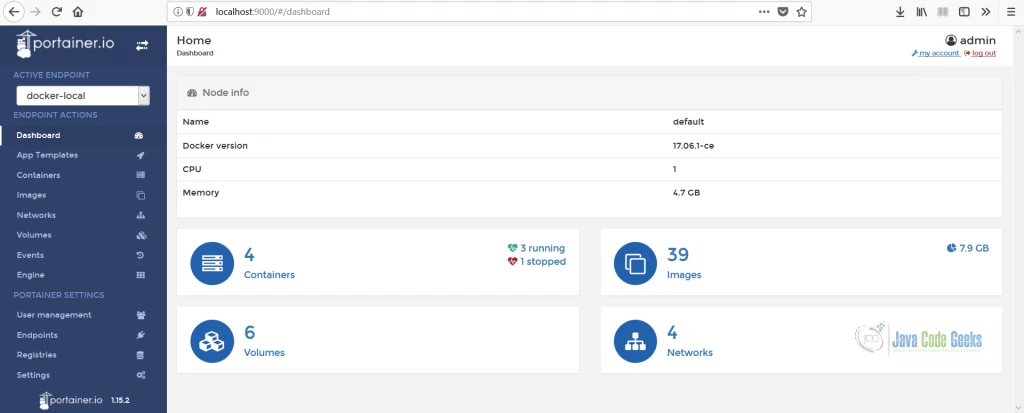Click the site information icon in address bar
1024x413 pixels.
pyautogui.click(x=178, y=12)
